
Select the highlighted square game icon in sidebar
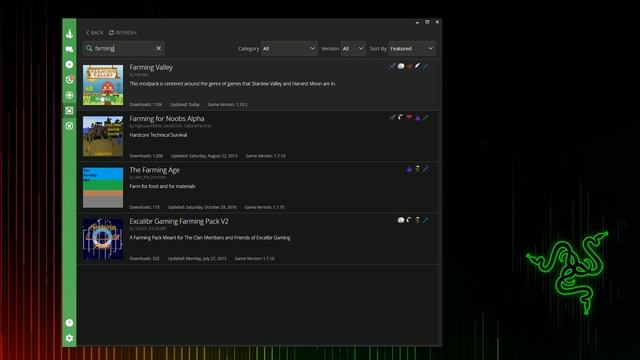click(x=69, y=110)
